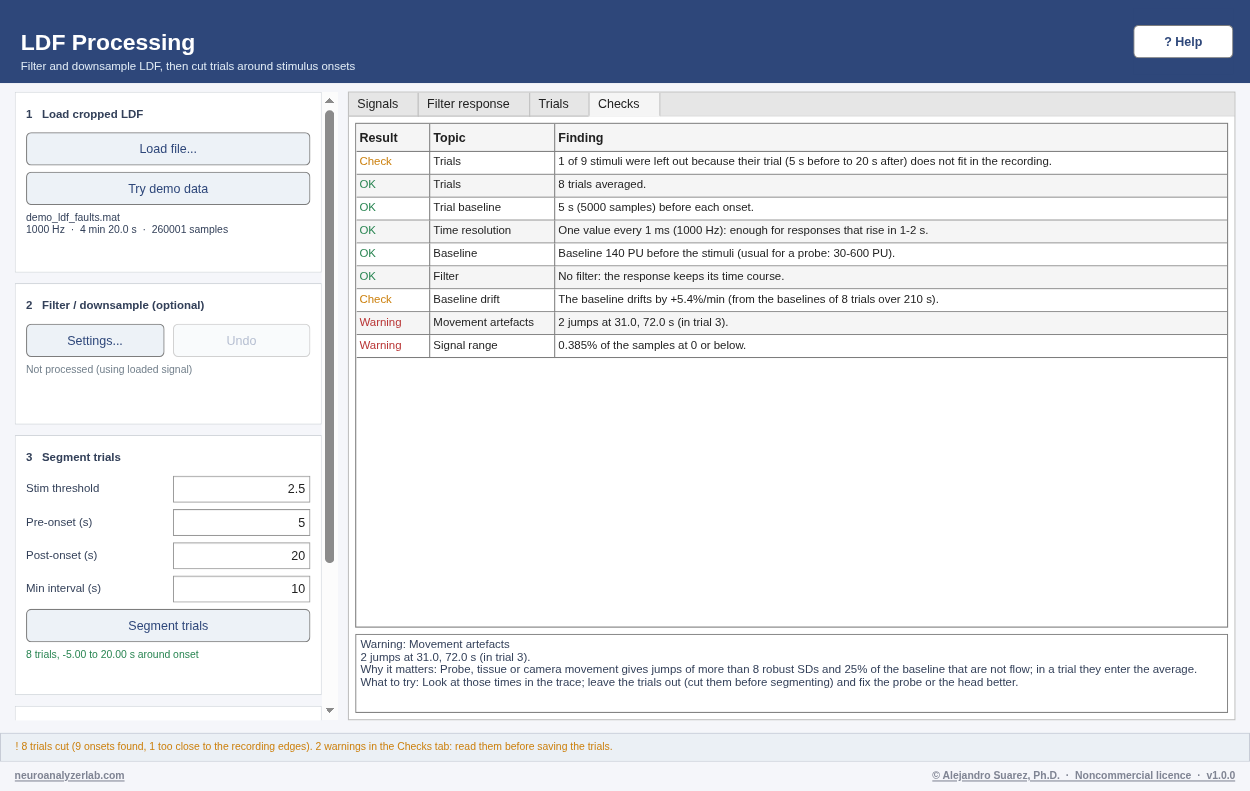The height and width of the screenshot is (791, 1250).
Task: Click the Finding column header
Action: [891, 138]
